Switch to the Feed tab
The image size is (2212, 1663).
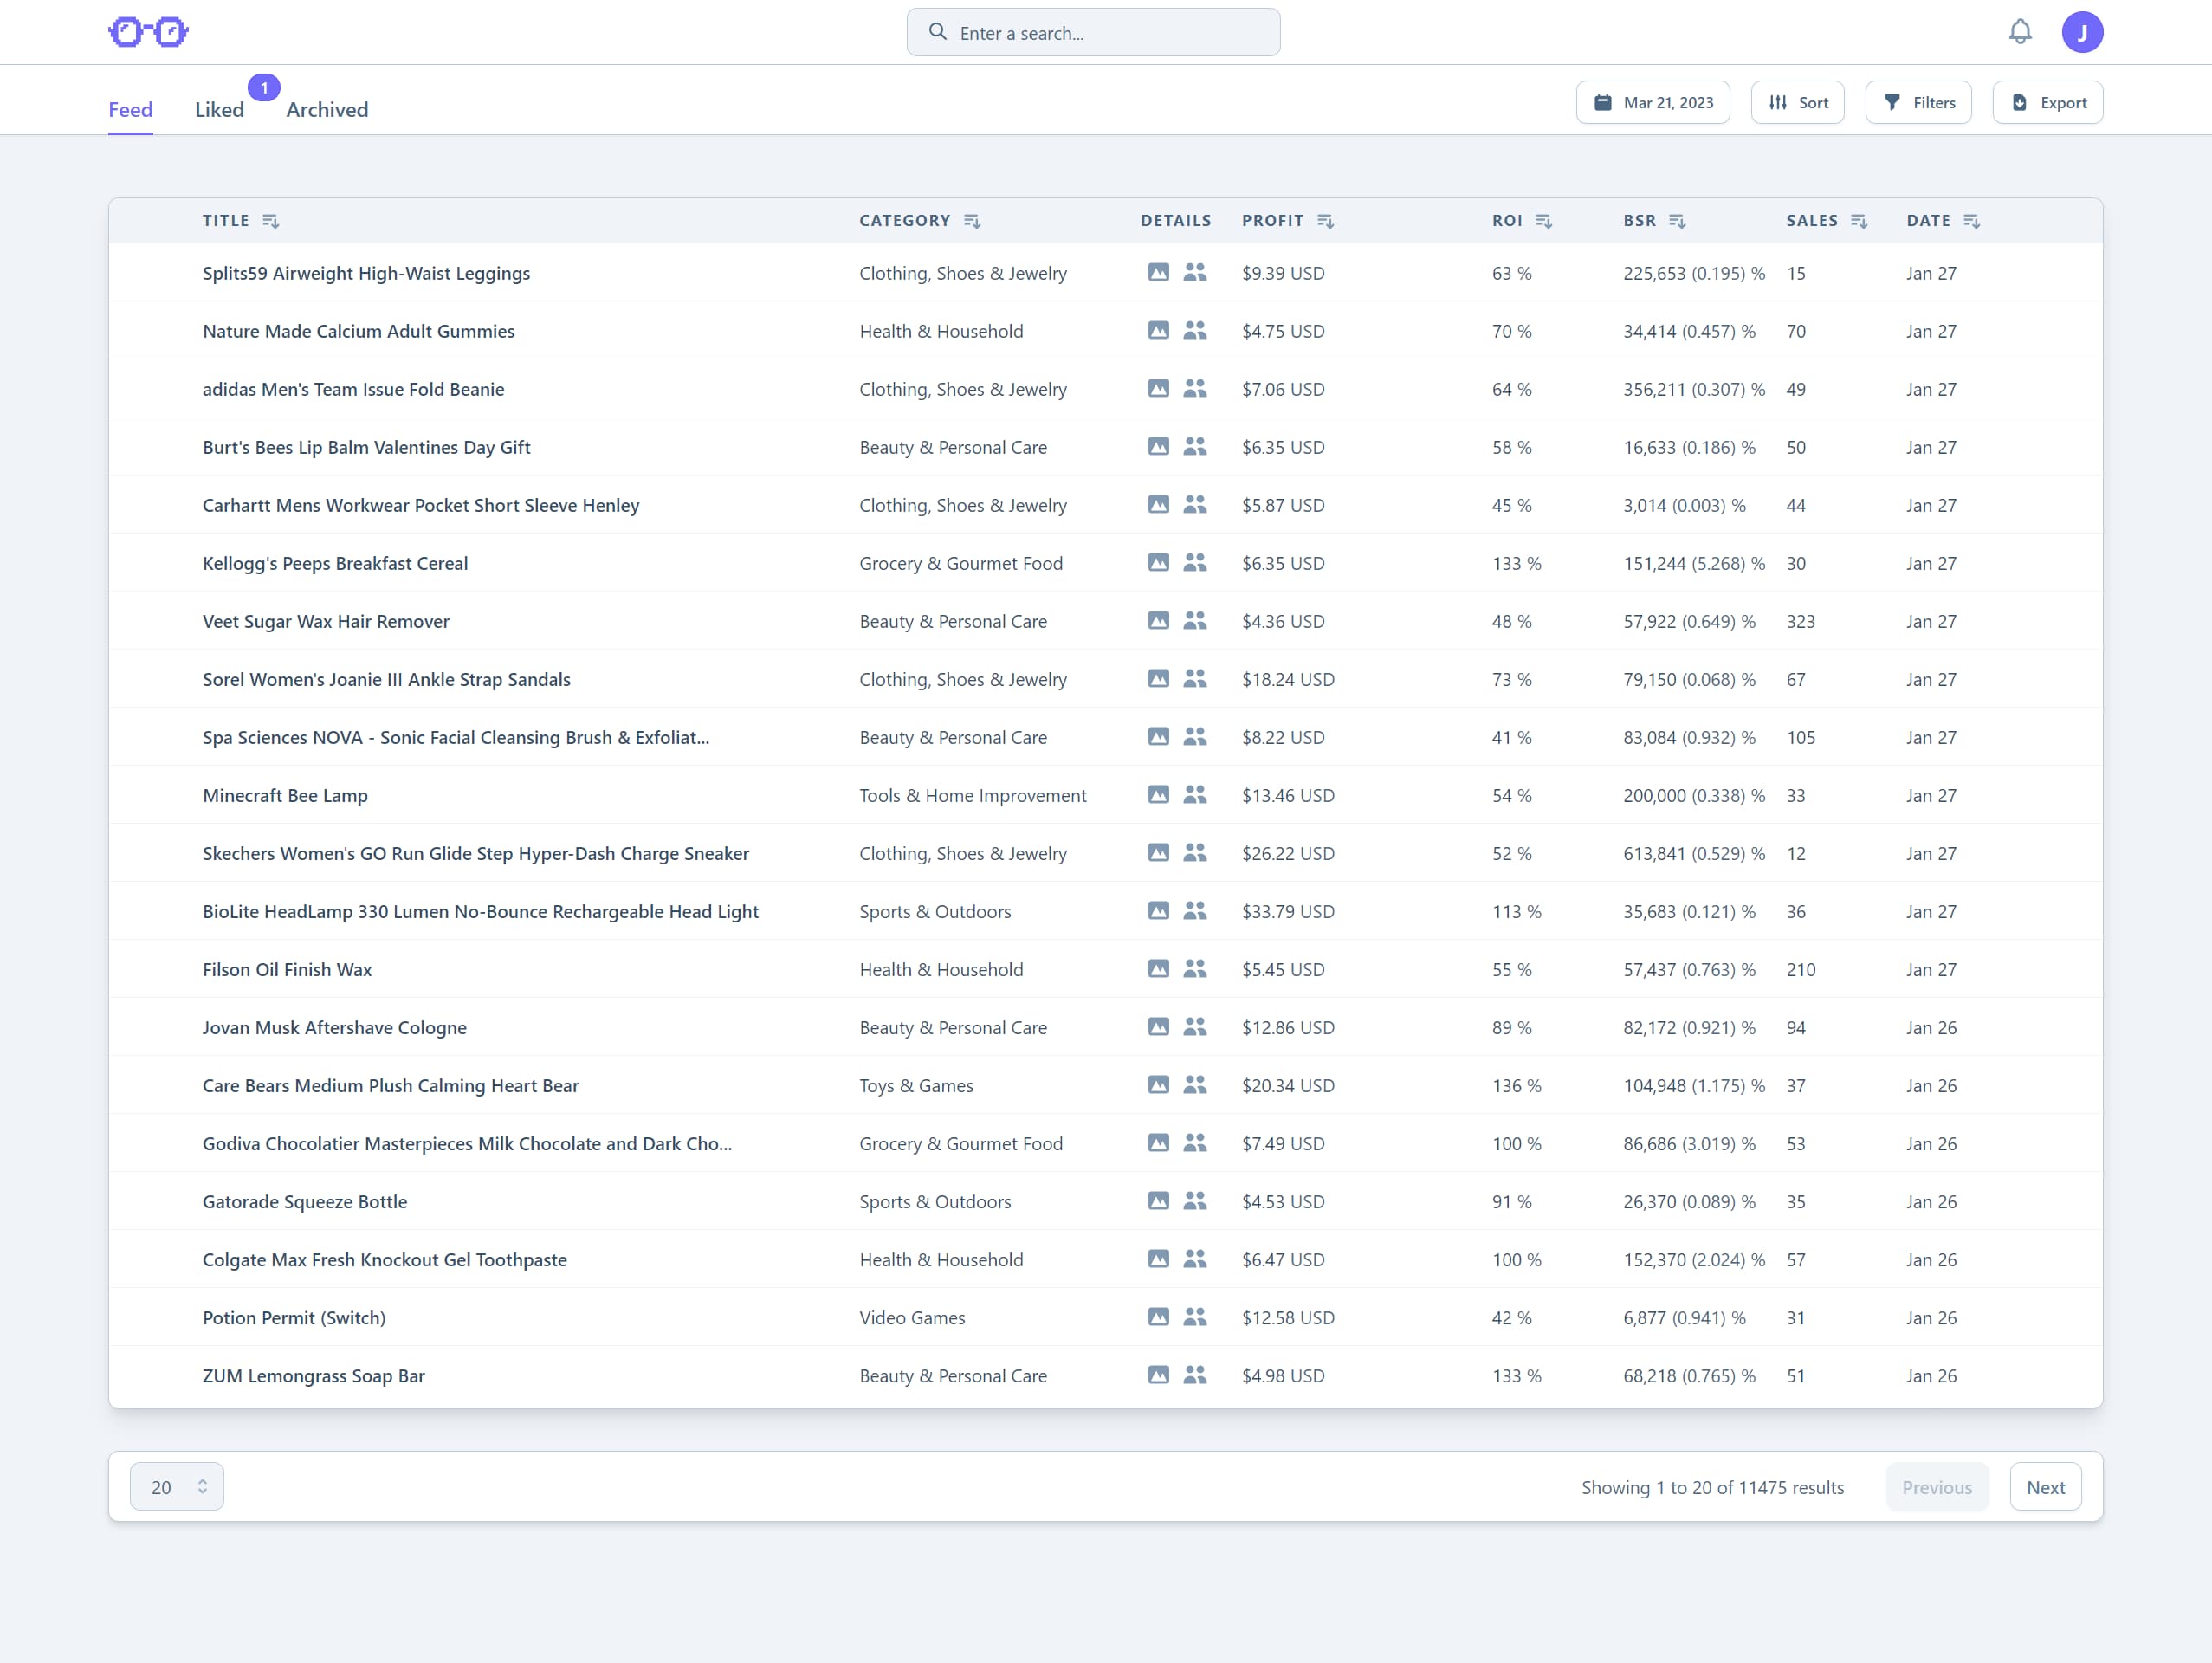click(x=131, y=110)
